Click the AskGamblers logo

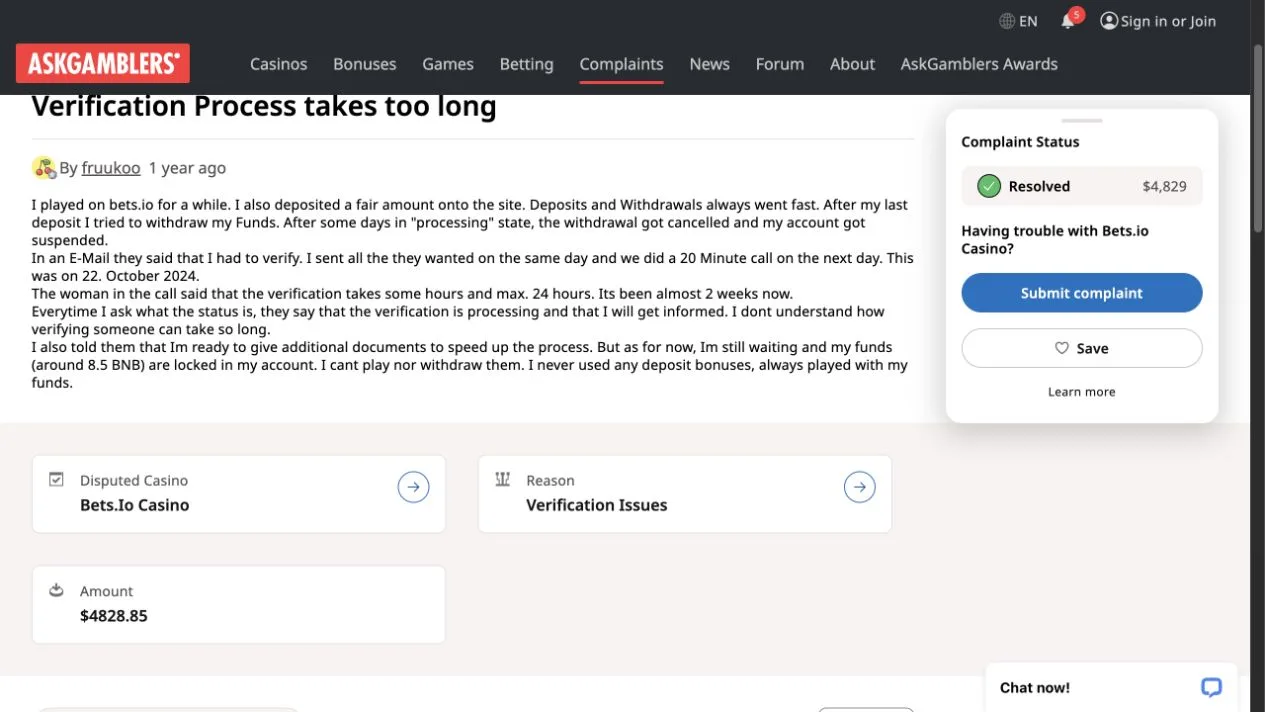pos(102,63)
